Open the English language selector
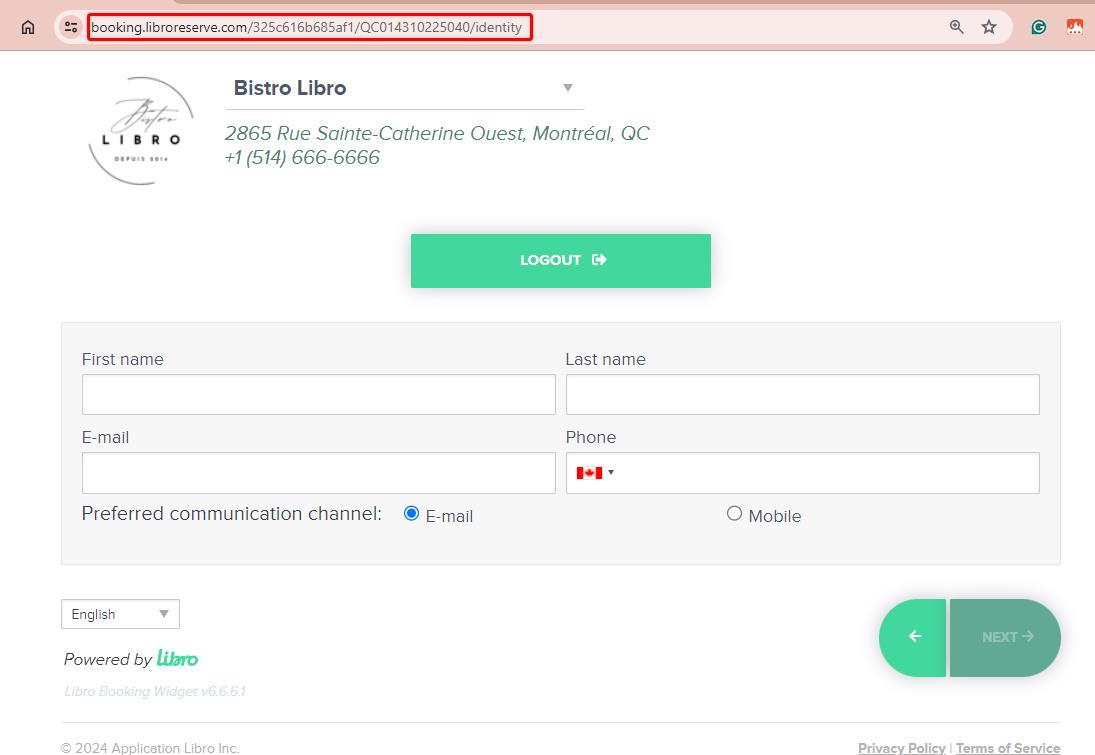 [x=119, y=613]
